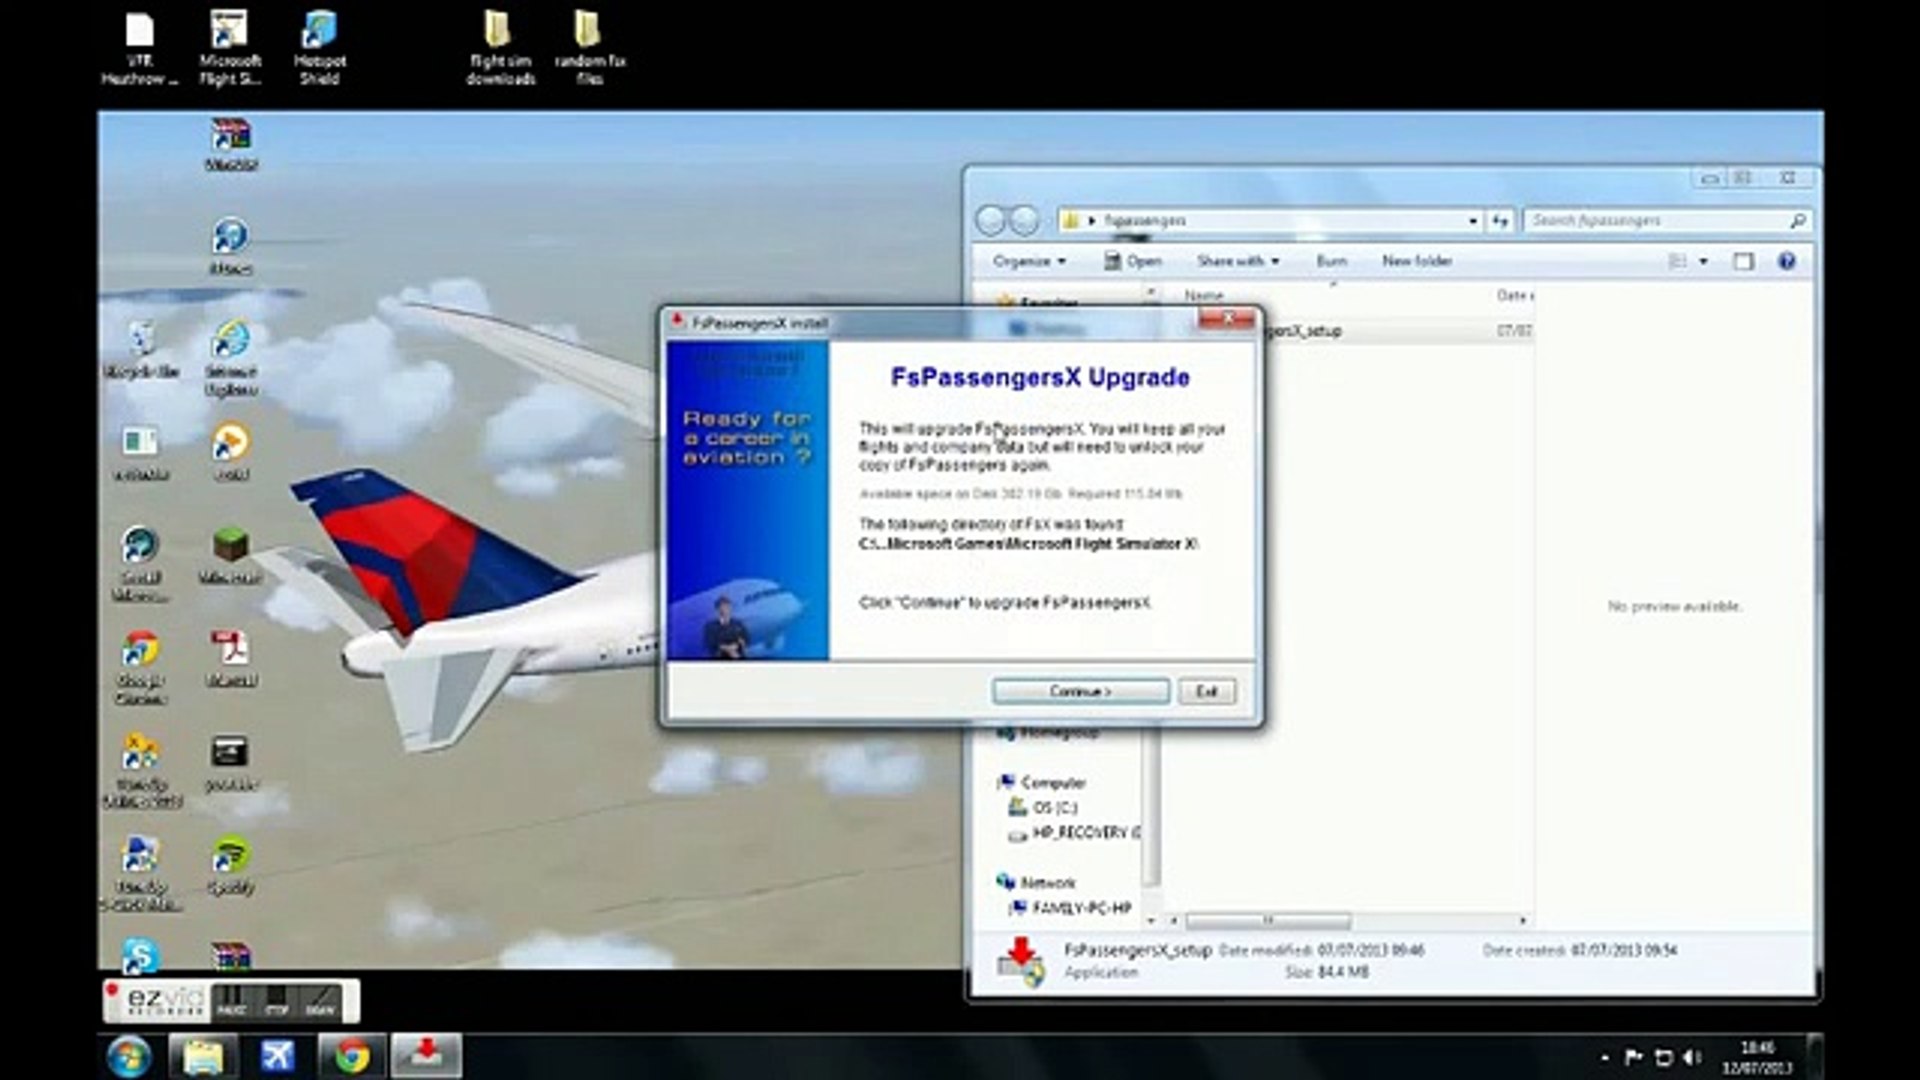Open the Start menu
Viewport: 1920px width, 1080px height.
tap(129, 1056)
